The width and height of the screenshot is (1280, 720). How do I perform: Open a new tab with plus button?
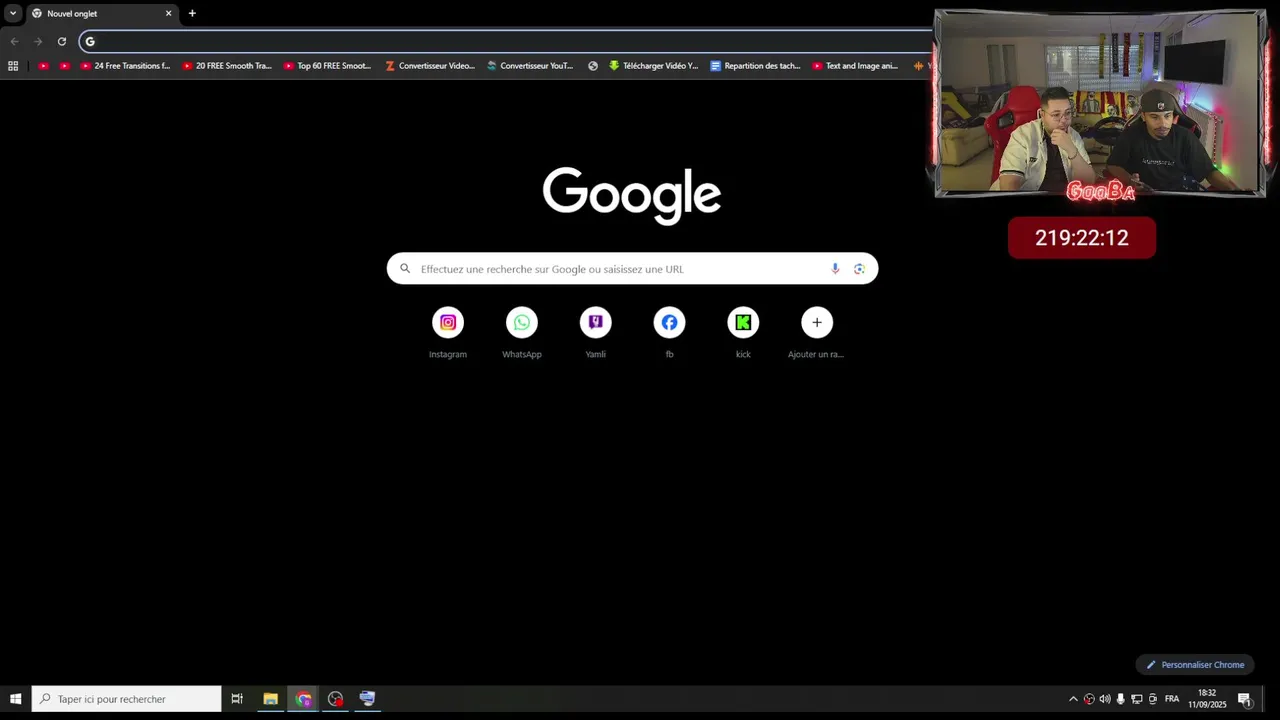pos(192,14)
